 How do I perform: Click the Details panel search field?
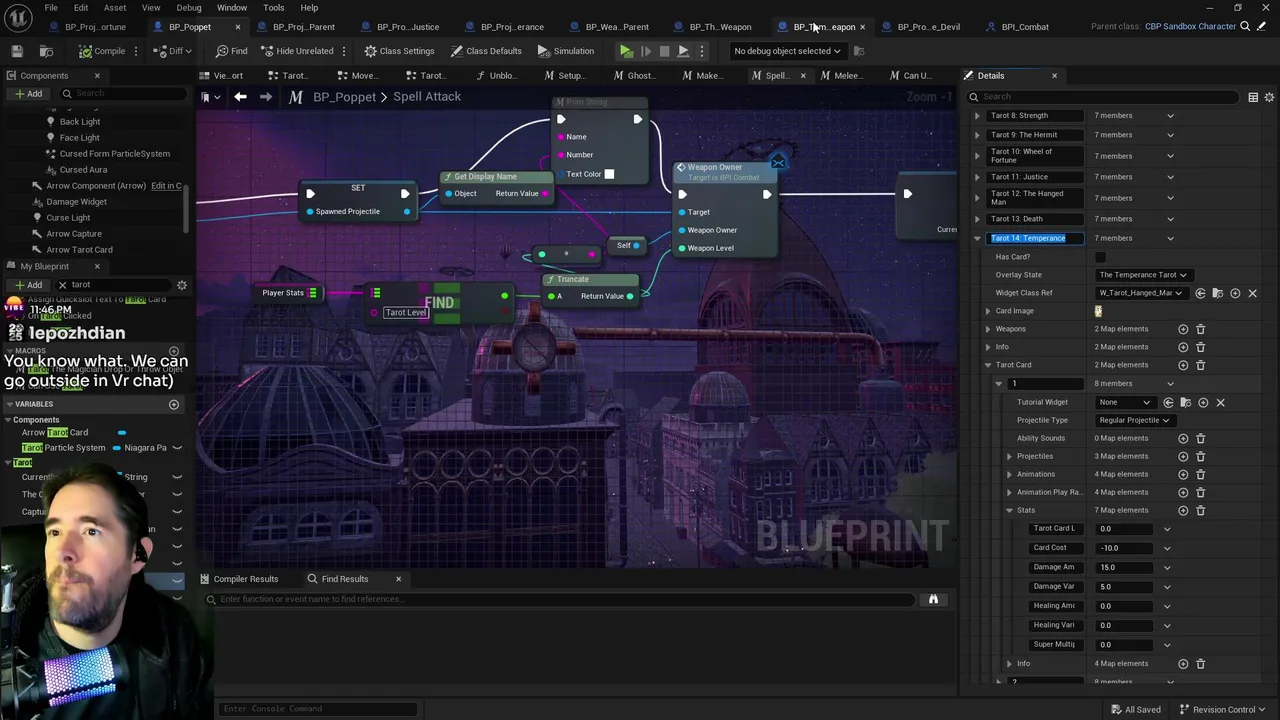1105,97
